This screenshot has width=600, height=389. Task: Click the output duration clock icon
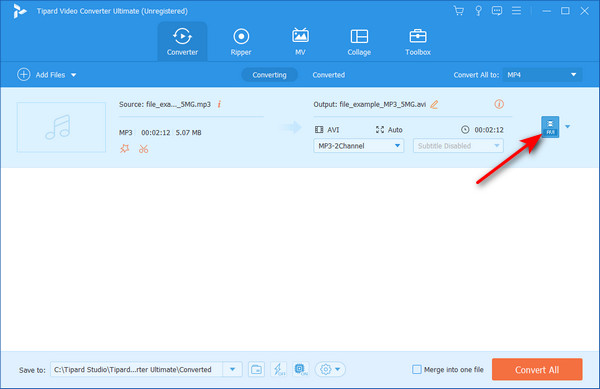click(x=465, y=130)
